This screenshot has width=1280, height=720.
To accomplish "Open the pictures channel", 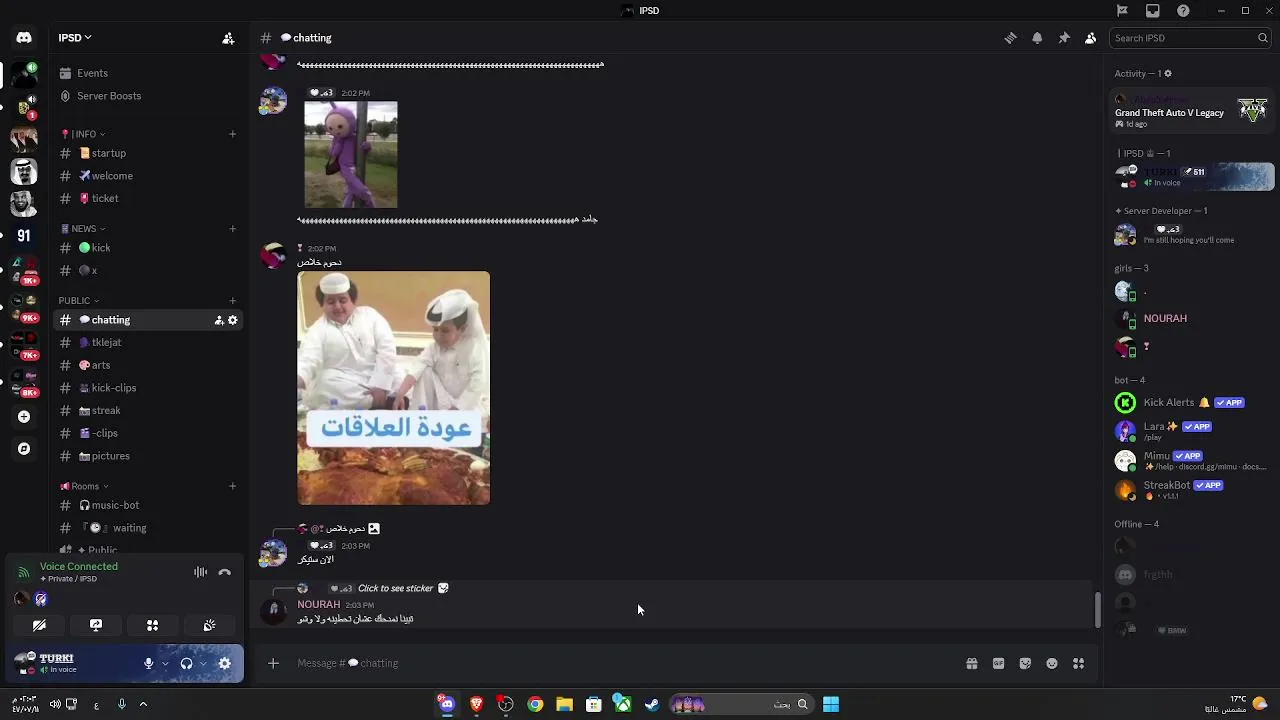I will click(x=148, y=456).
